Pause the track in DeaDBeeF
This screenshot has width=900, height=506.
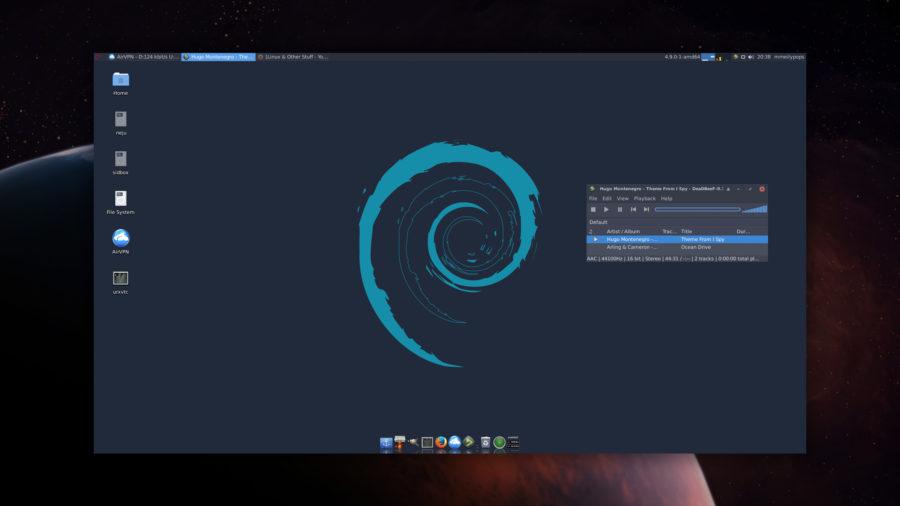click(x=620, y=209)
